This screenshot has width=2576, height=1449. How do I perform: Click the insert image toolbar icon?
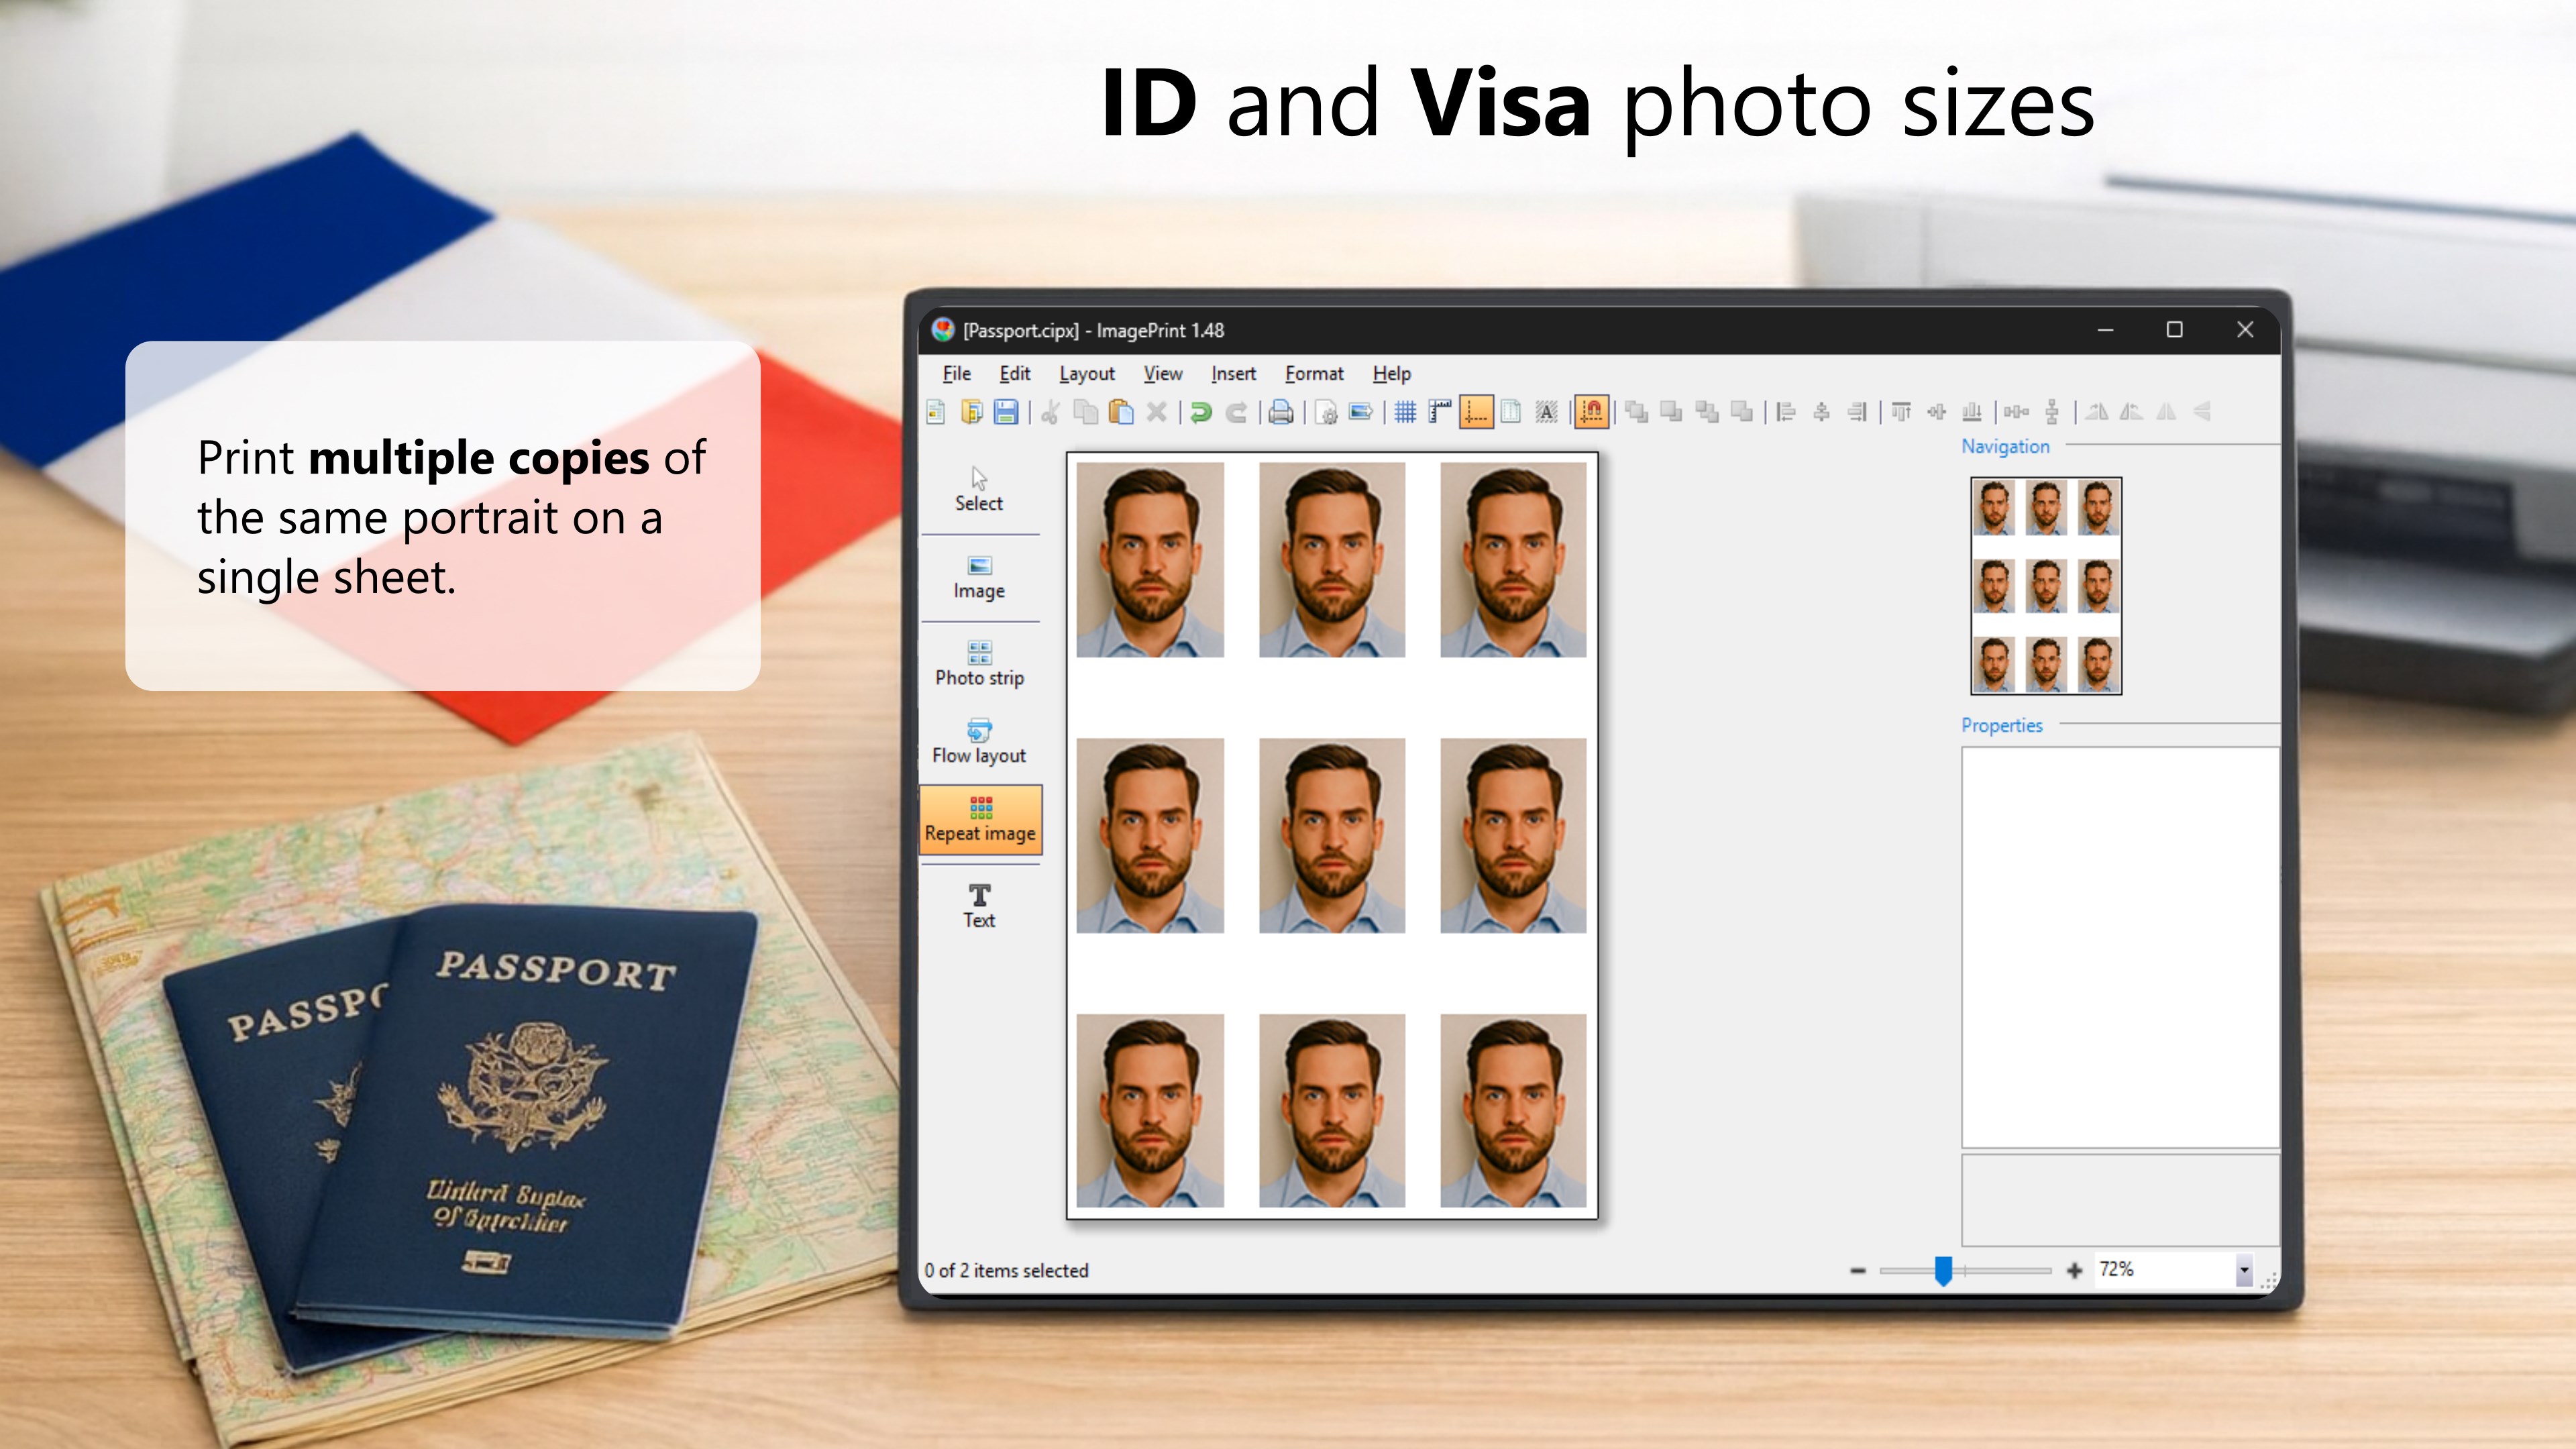pyautogui.click(x=1361, y=412)
